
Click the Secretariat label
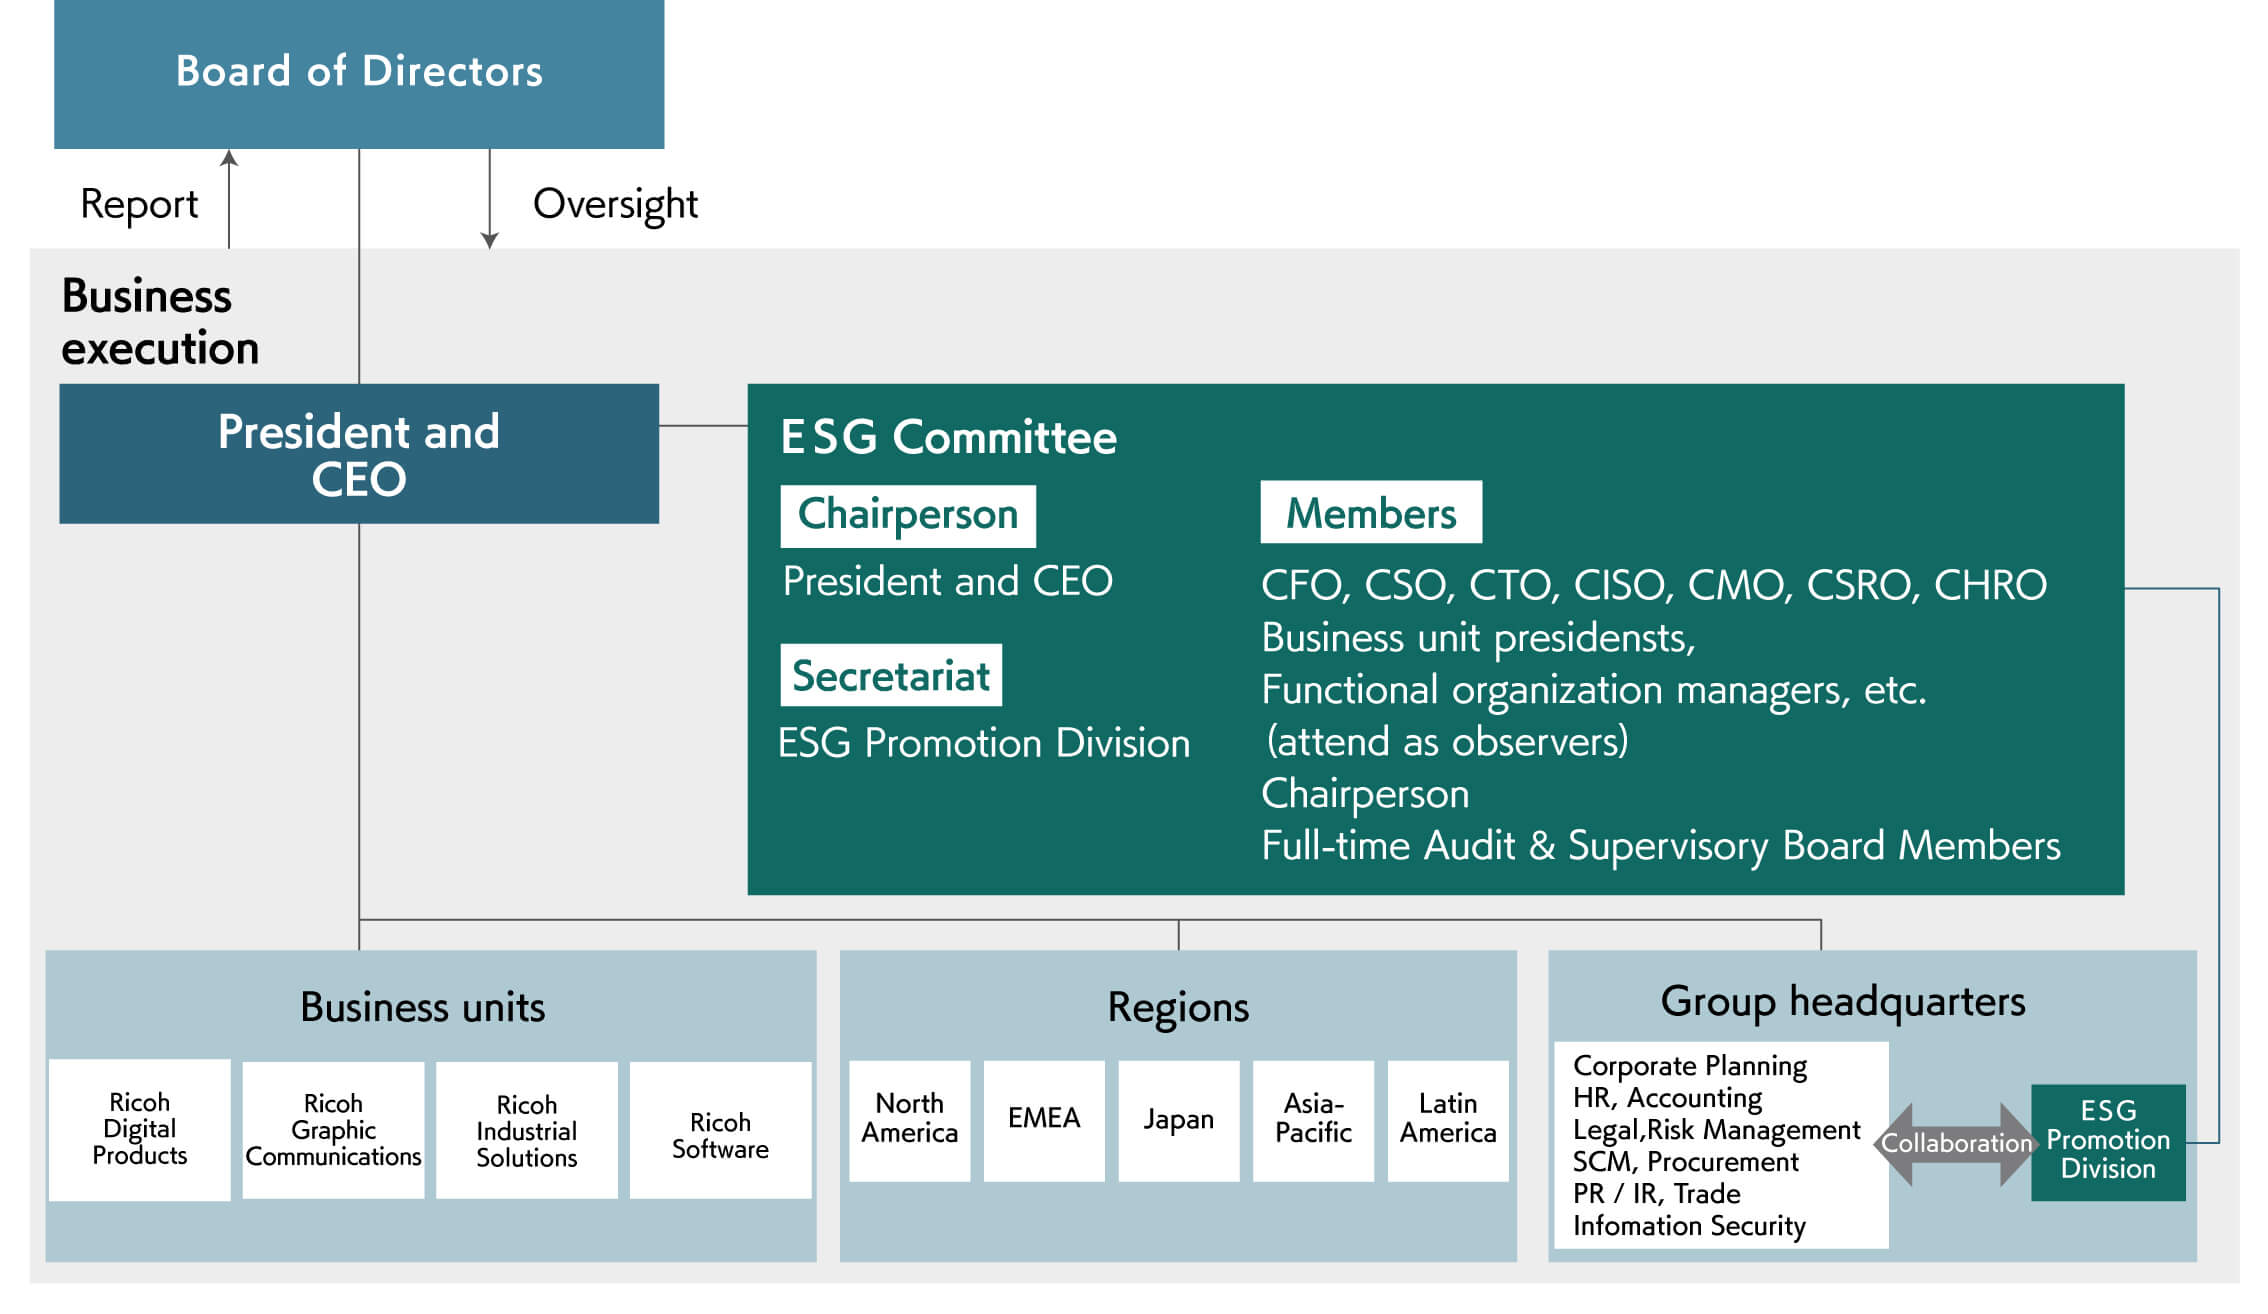[892, 675]
